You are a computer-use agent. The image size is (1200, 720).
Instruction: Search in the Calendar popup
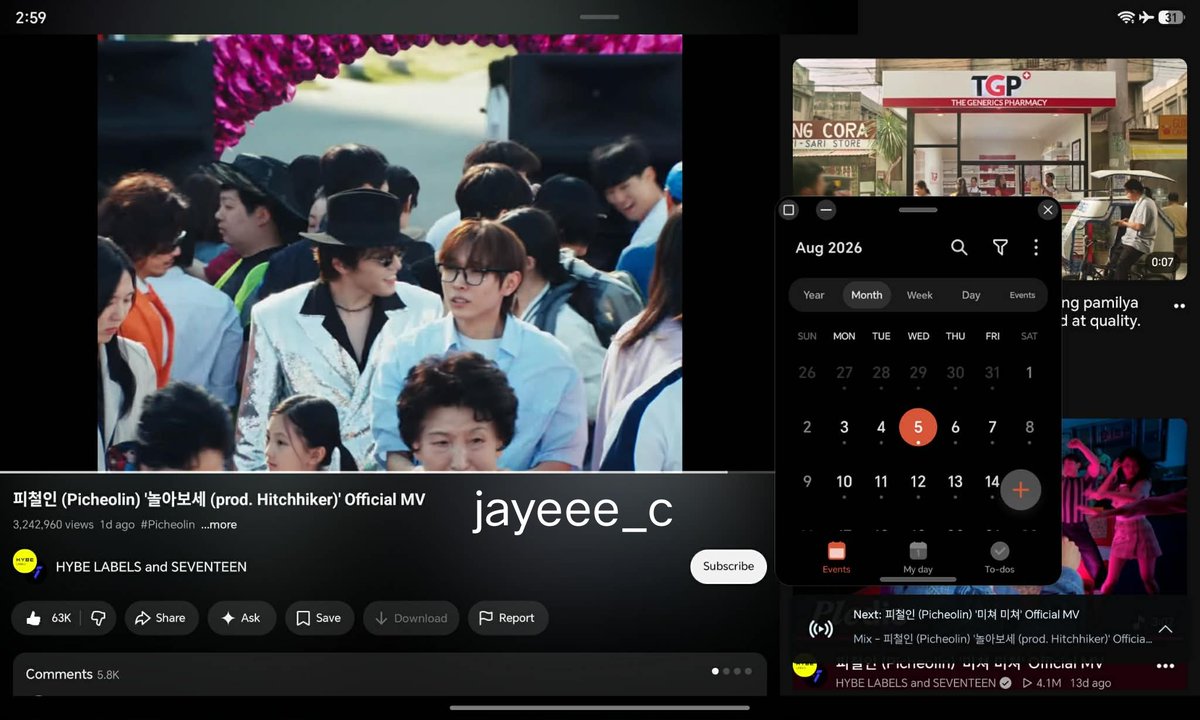click(x=959, y=247)
